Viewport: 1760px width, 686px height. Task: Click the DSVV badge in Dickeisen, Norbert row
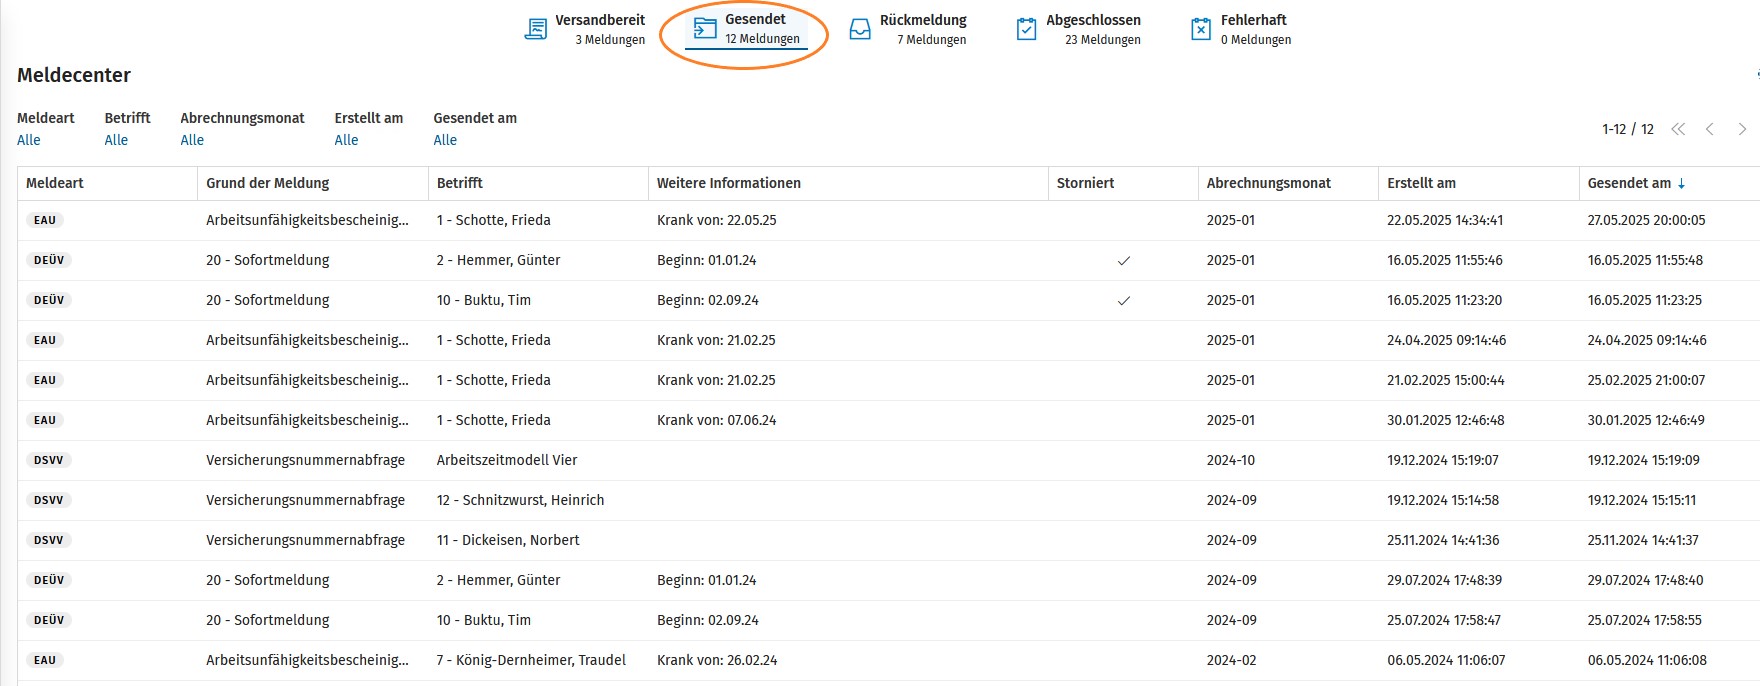point(48,540)
